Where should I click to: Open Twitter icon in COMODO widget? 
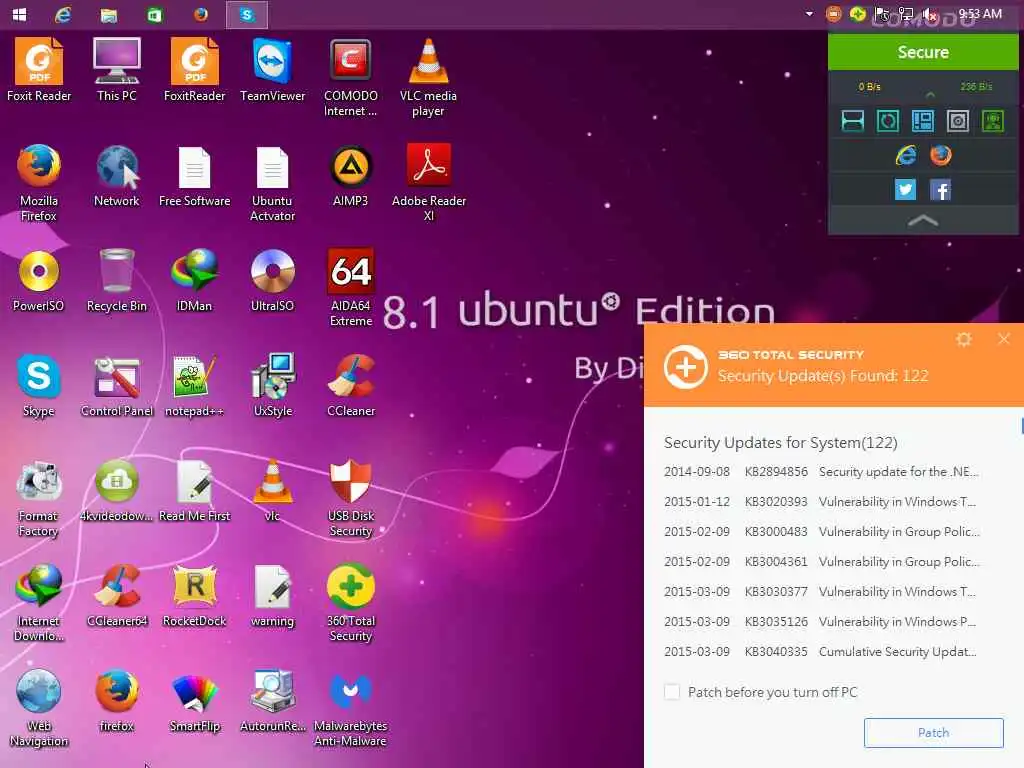(x=905, y=190)
